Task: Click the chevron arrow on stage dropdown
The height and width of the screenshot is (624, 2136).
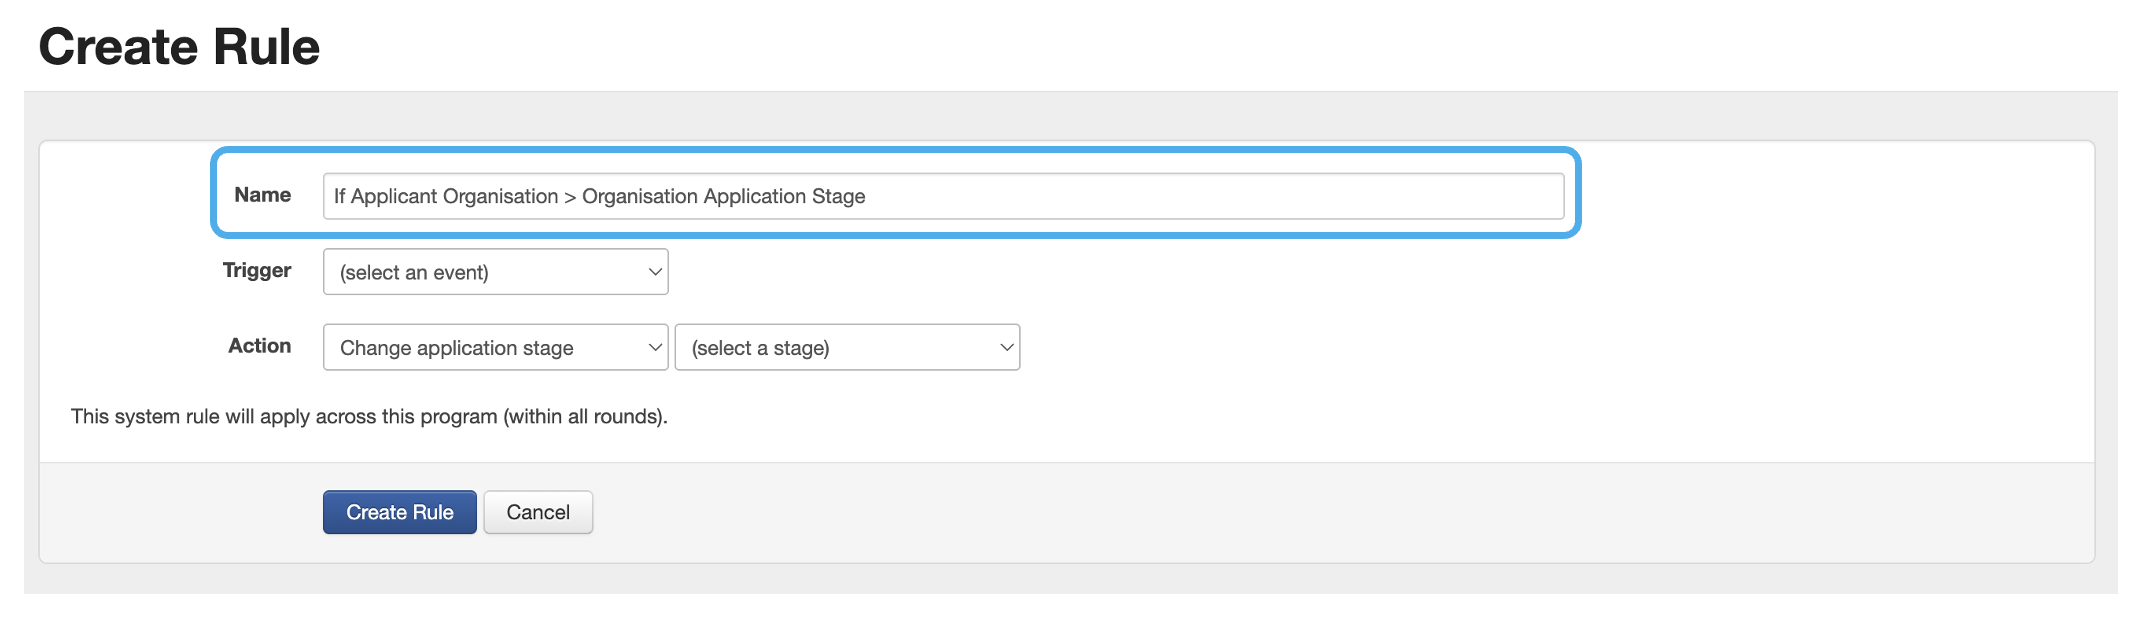Action: [1006, 348]
